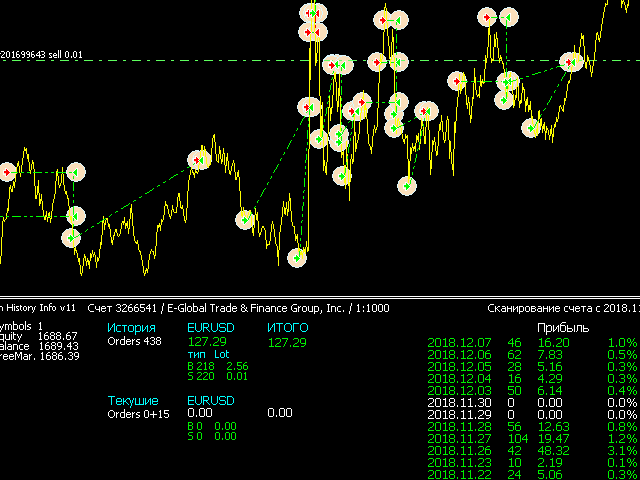The width and height of the screenshot is (640, 480).
Task: Click the trade count 104 for 2018.11.27
Action: pos(518,438)
